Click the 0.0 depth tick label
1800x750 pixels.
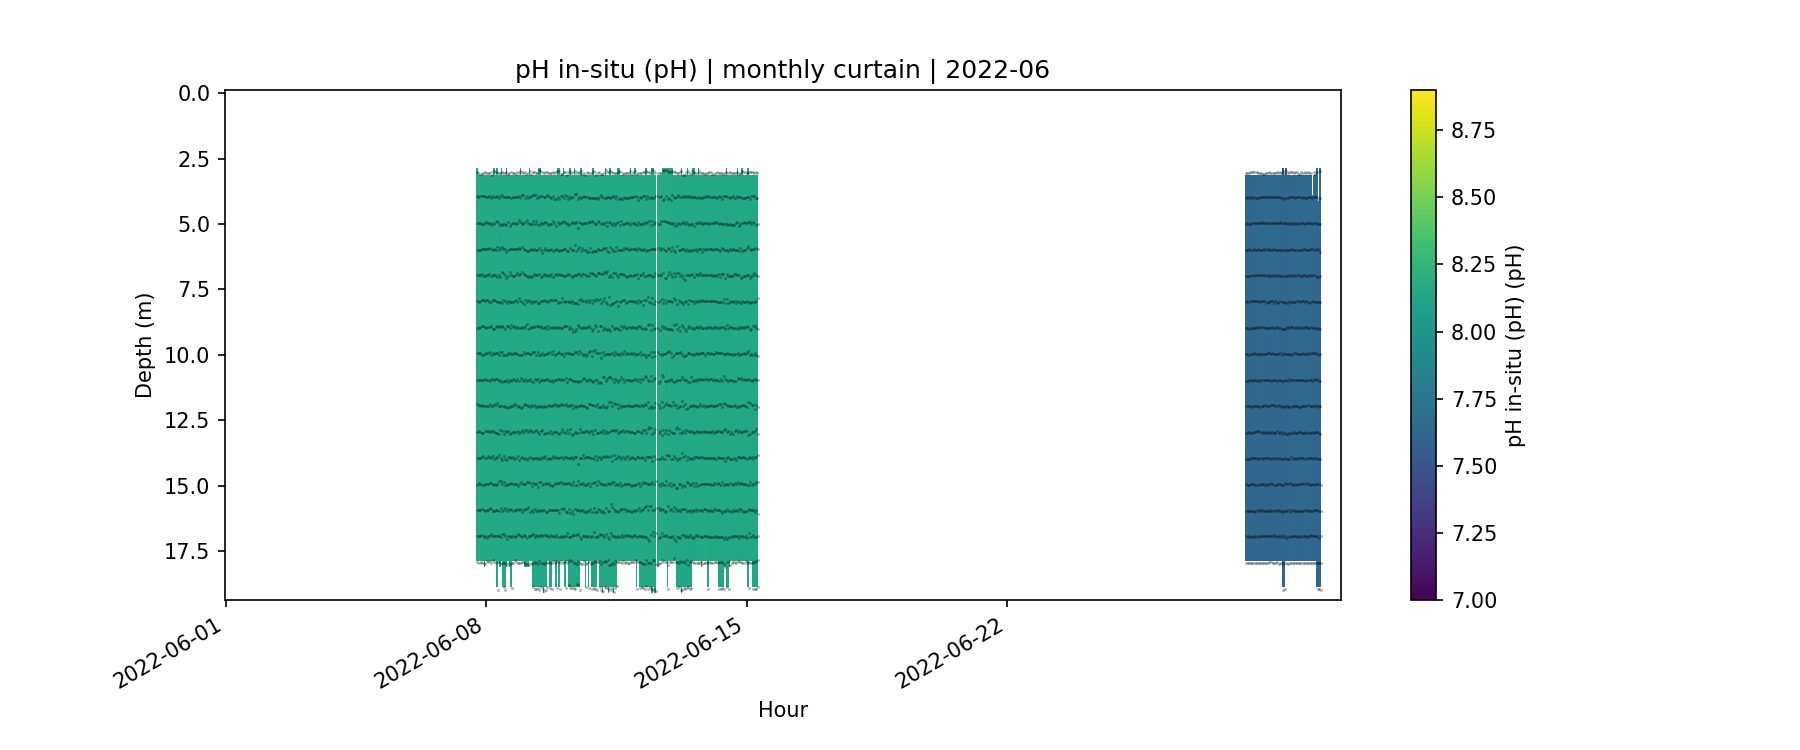click(193, 94)
